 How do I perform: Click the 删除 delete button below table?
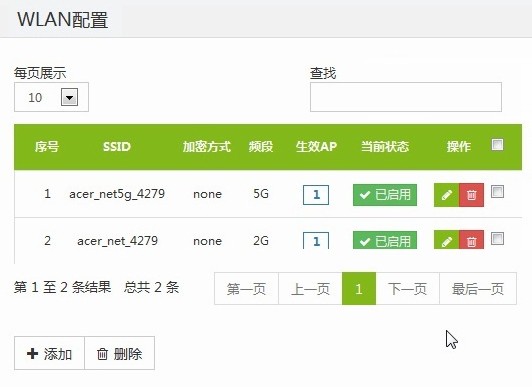[x=119, y=353]
